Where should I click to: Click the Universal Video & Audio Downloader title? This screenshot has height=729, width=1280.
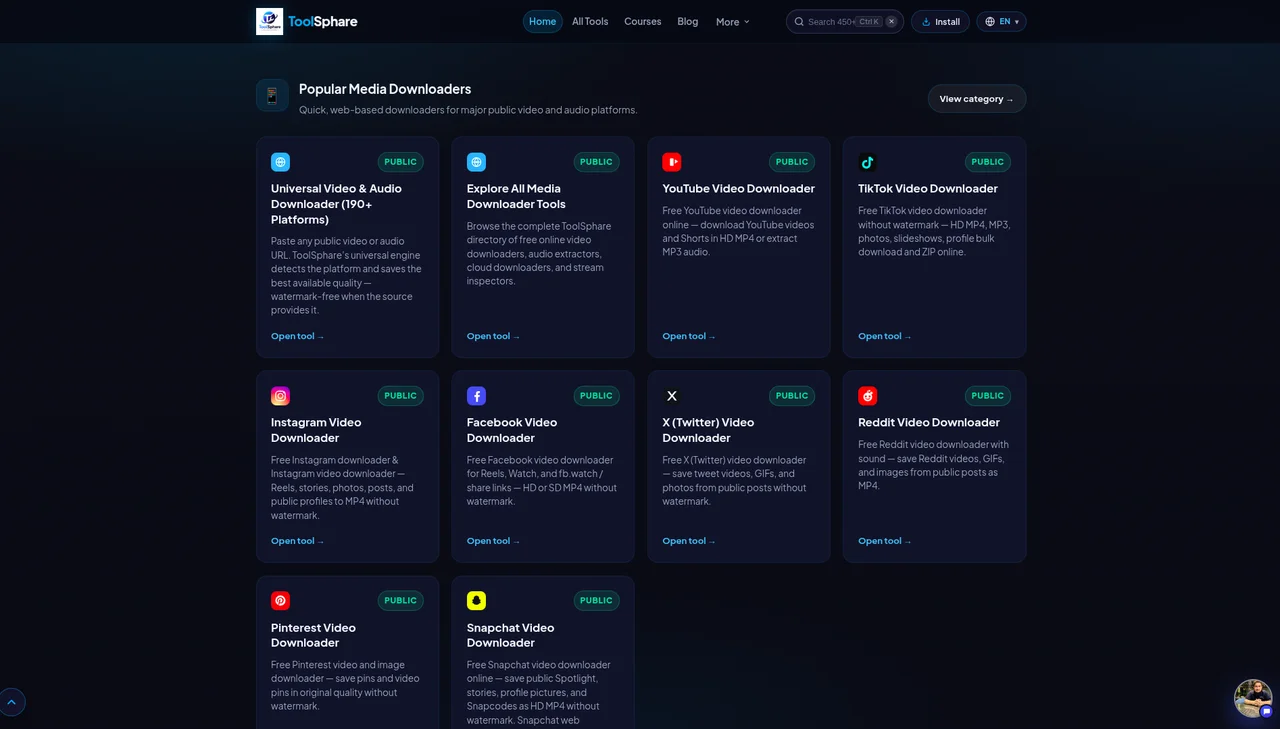(336, 204)
